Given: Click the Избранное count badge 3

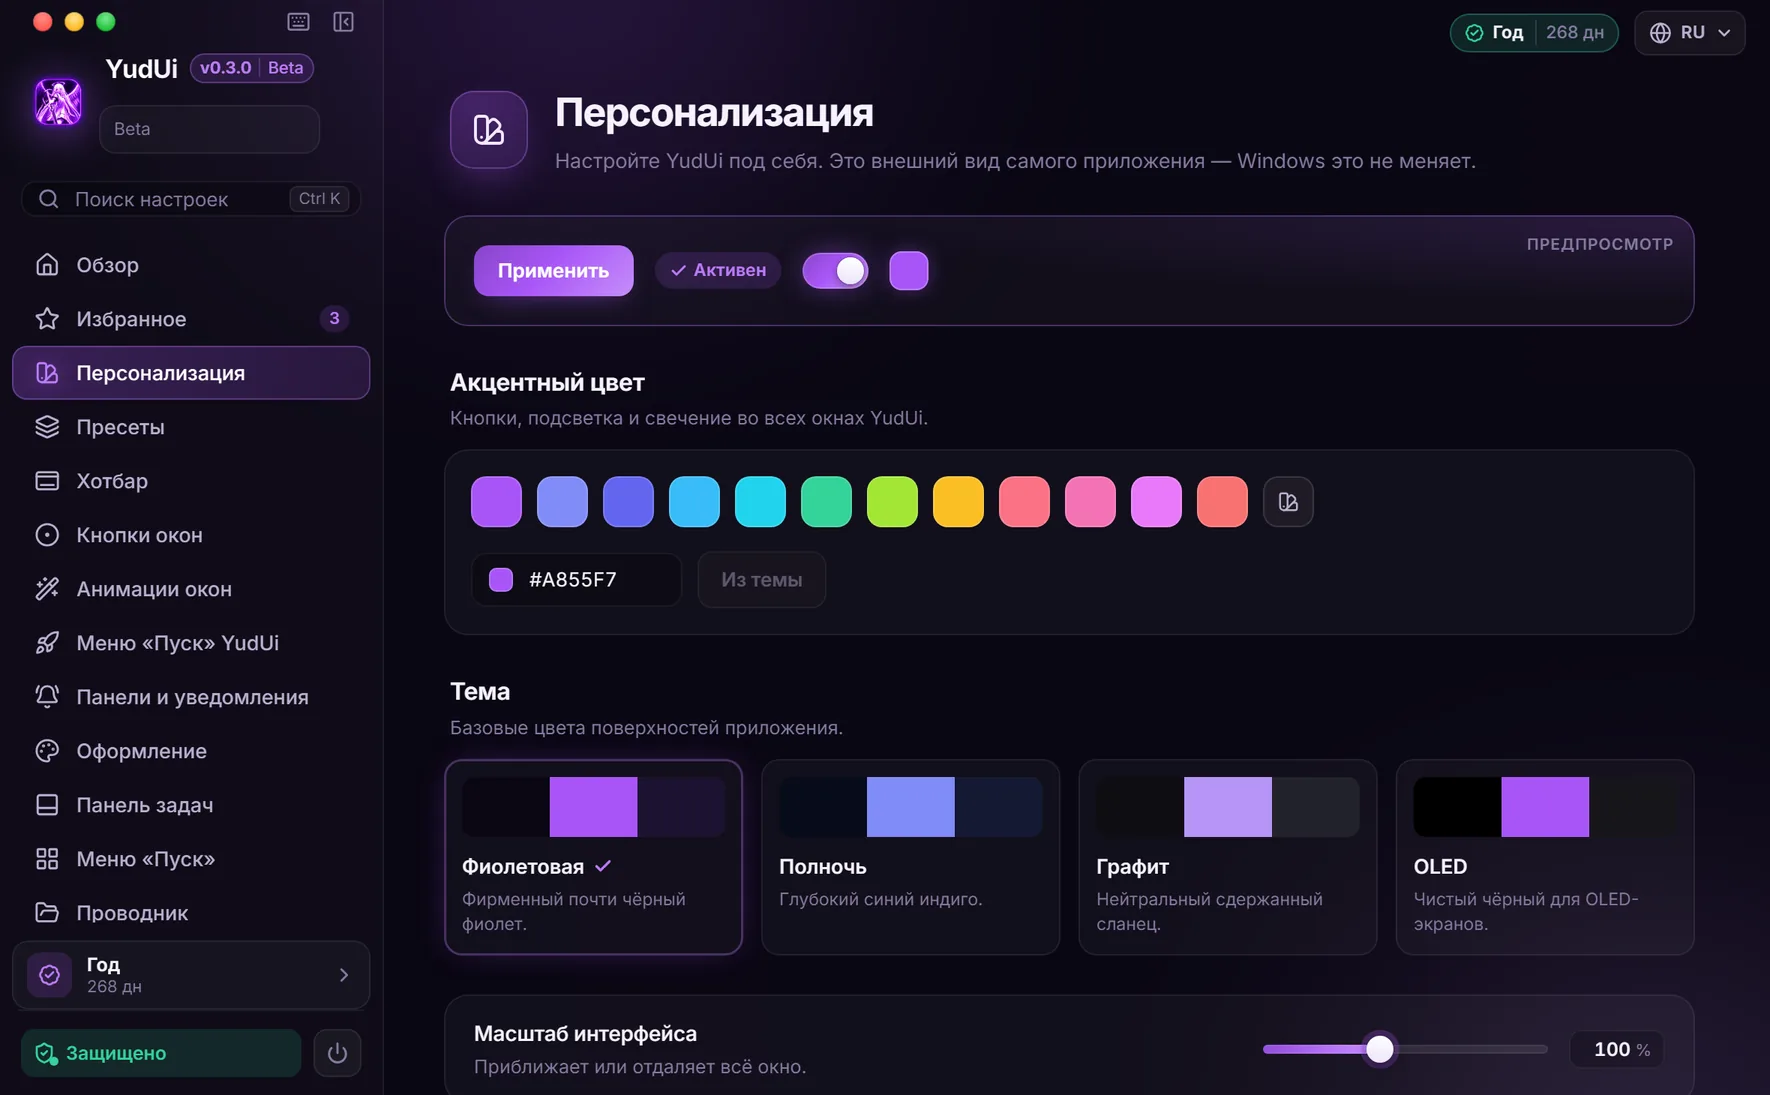Looking at the screenshot, I should 334,319.
